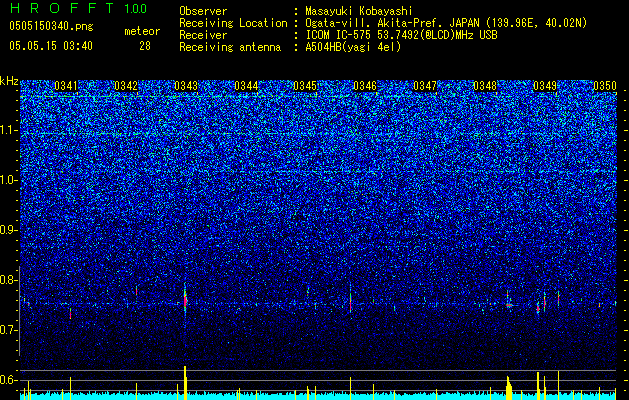Click the meteor count value 28

coord(145,46)
